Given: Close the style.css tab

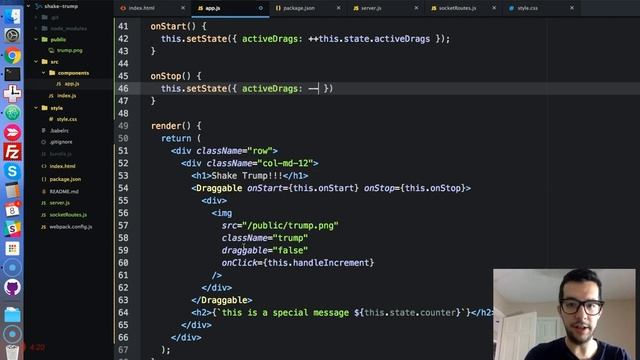Looking at the screenshot, I should (x=571, y=8).
